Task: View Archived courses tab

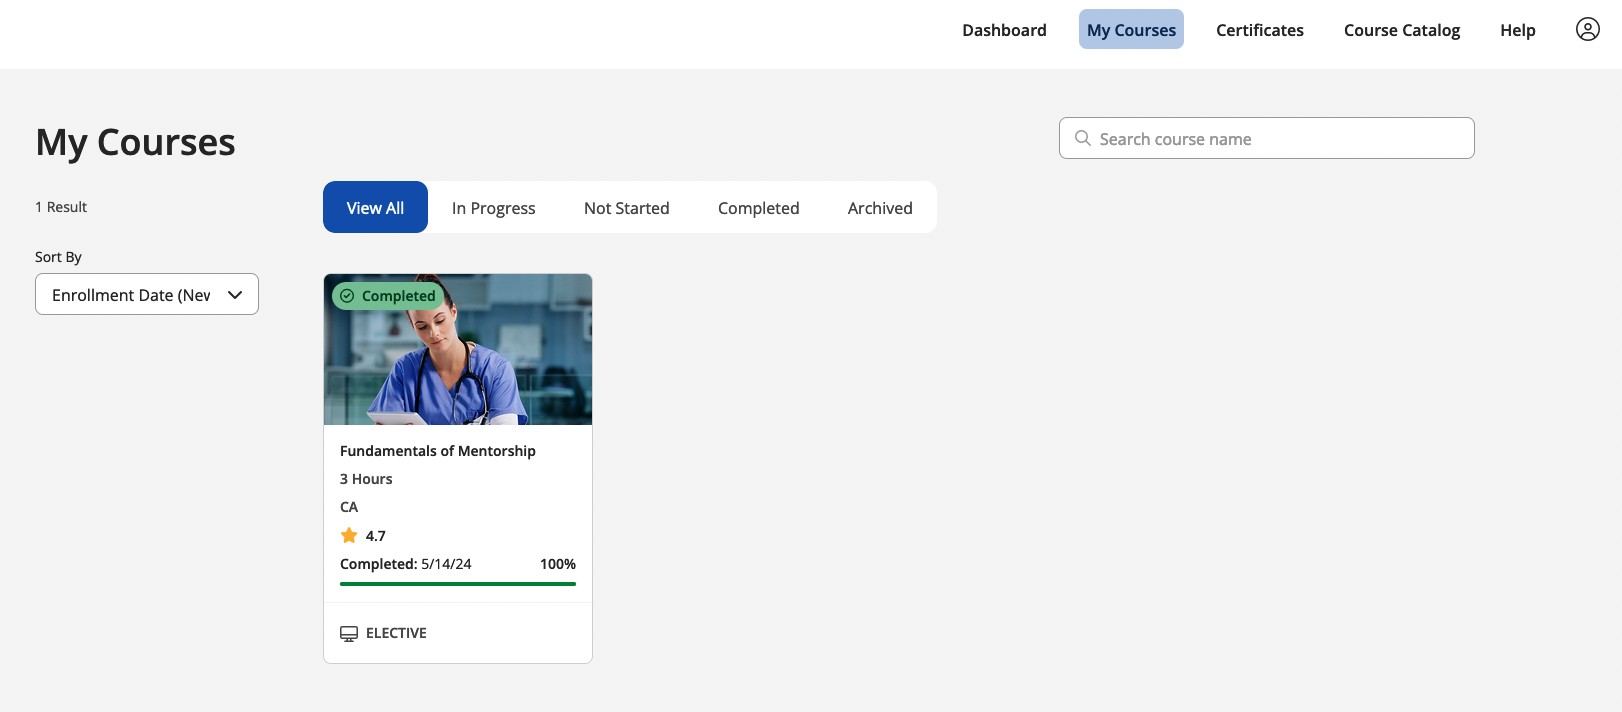Action: coord(880,207)
